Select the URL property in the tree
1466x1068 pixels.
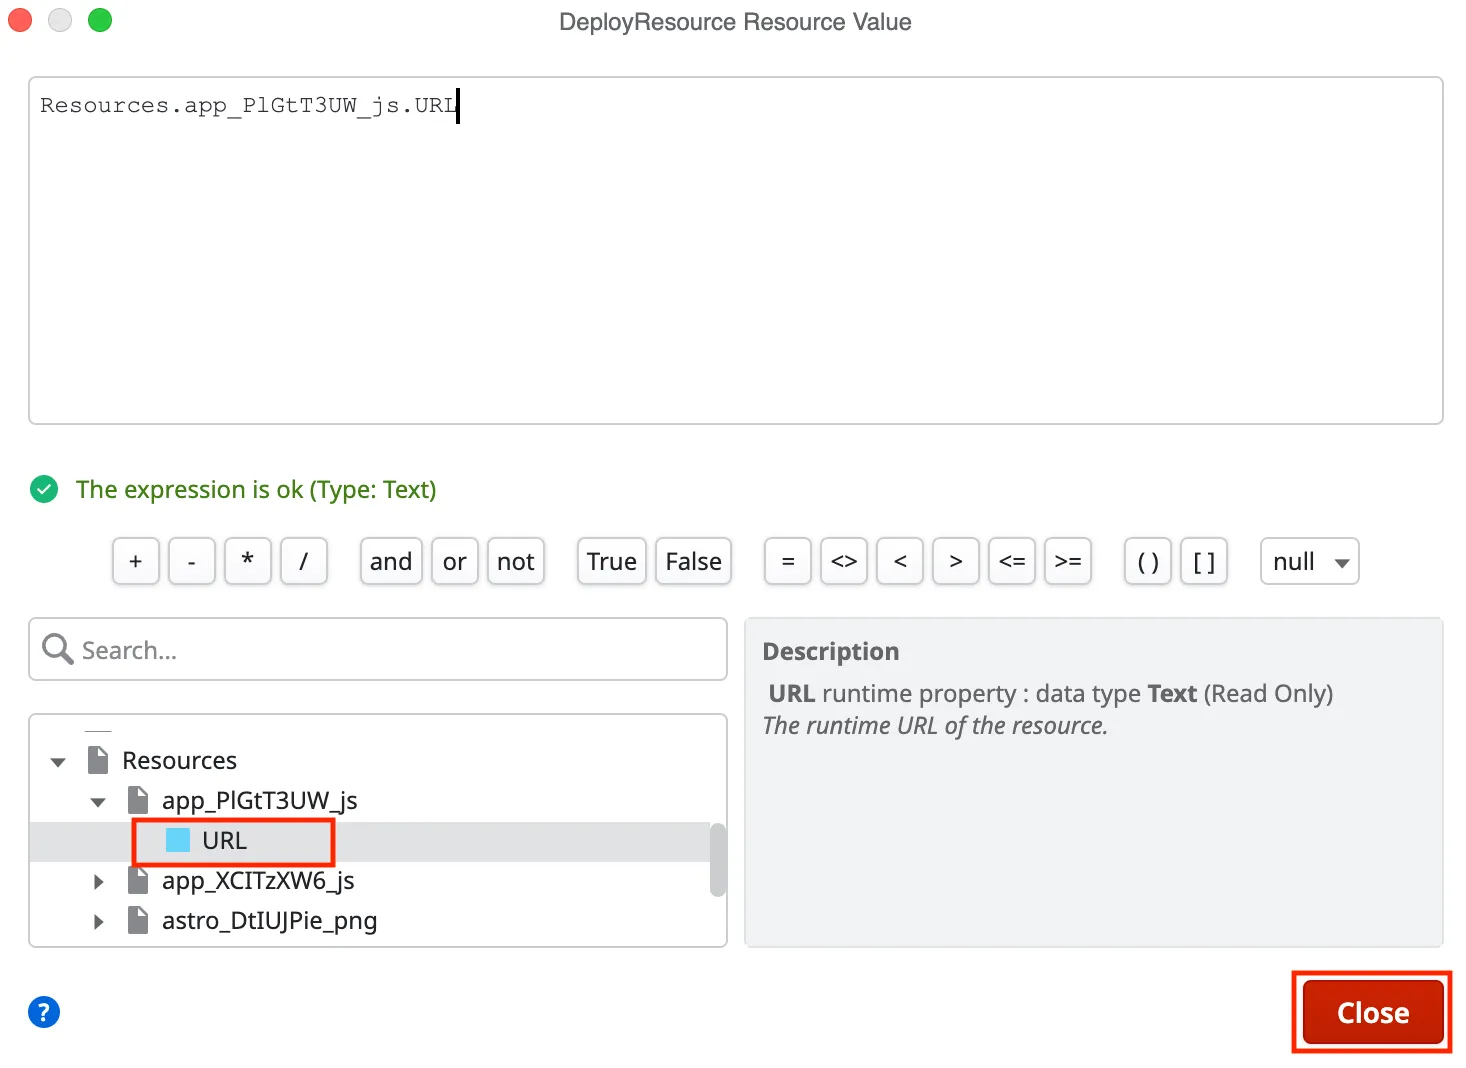click(x=222, y=840)
